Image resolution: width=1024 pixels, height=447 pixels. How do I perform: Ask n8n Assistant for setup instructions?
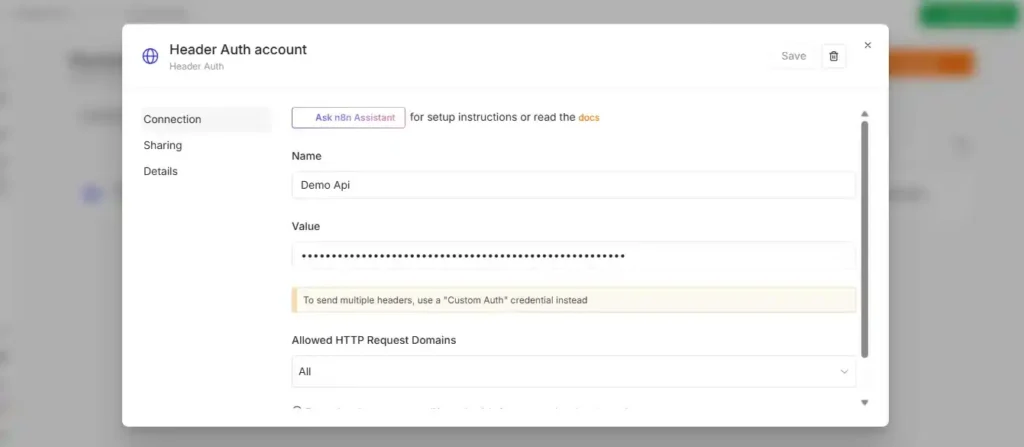tap(348, 118)
